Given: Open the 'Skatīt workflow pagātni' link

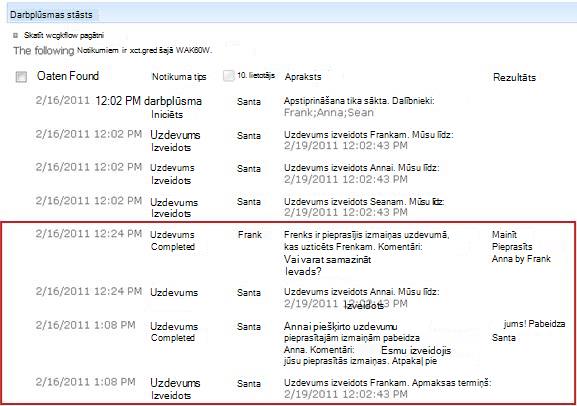Looking at the screenshot, I should tap(64, 35).
